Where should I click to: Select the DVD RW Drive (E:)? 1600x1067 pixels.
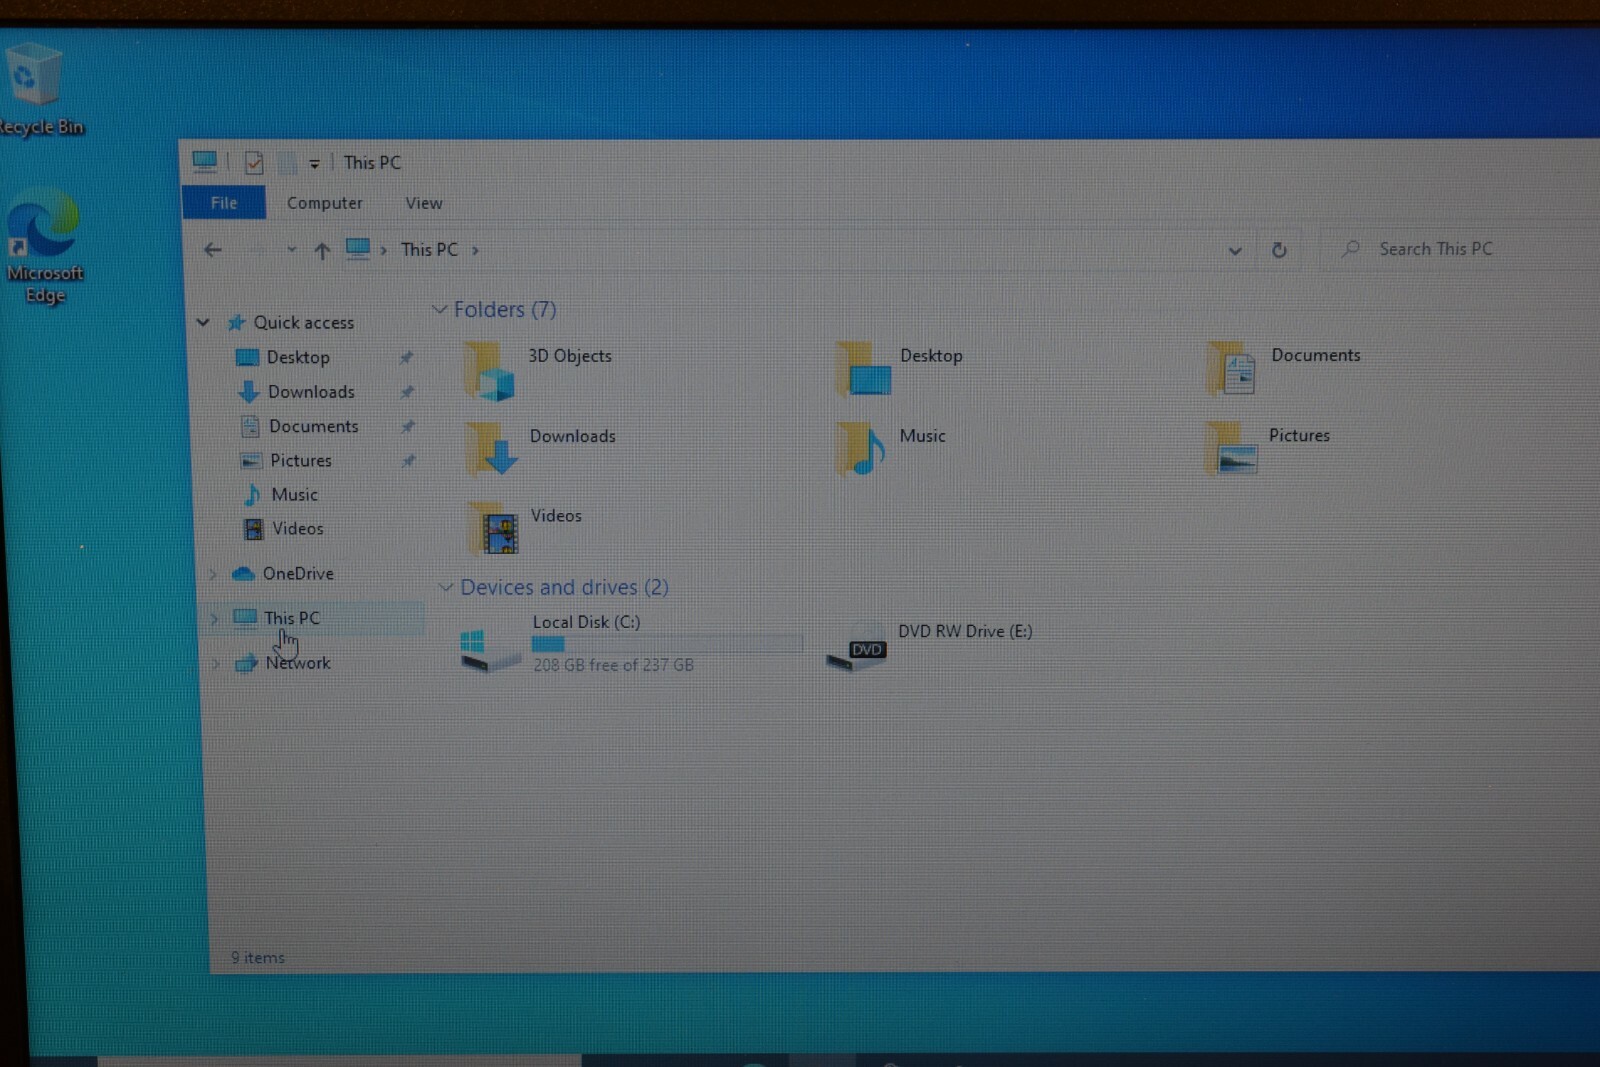point(930,644)
